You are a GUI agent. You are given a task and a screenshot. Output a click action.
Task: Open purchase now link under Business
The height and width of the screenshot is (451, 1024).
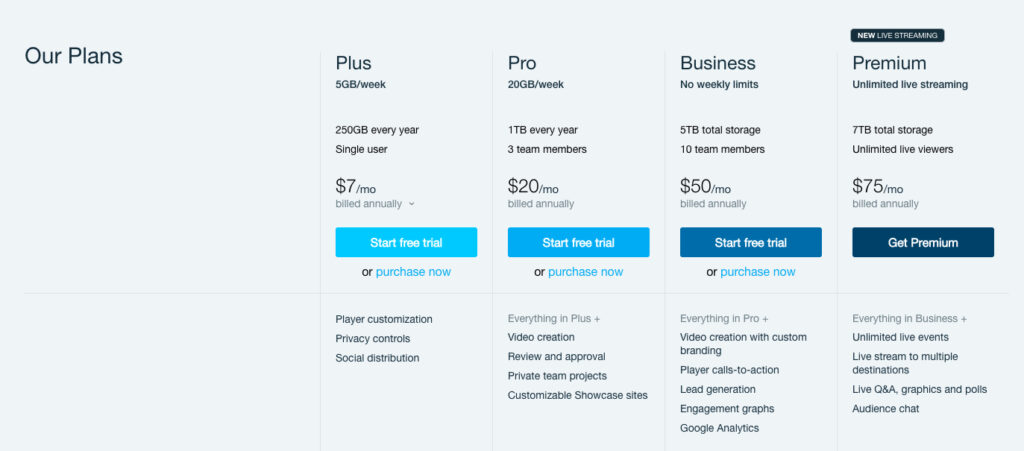(758, 272)
